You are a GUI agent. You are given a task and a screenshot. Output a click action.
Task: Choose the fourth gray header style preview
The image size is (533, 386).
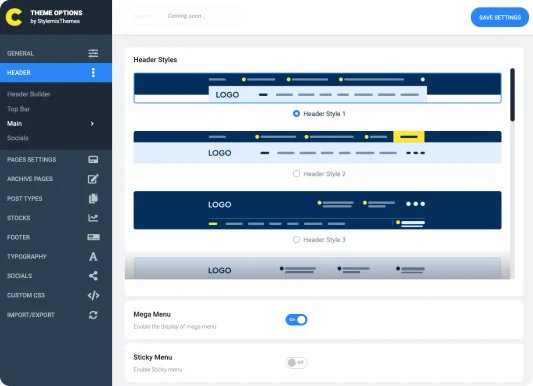[317, 268]
